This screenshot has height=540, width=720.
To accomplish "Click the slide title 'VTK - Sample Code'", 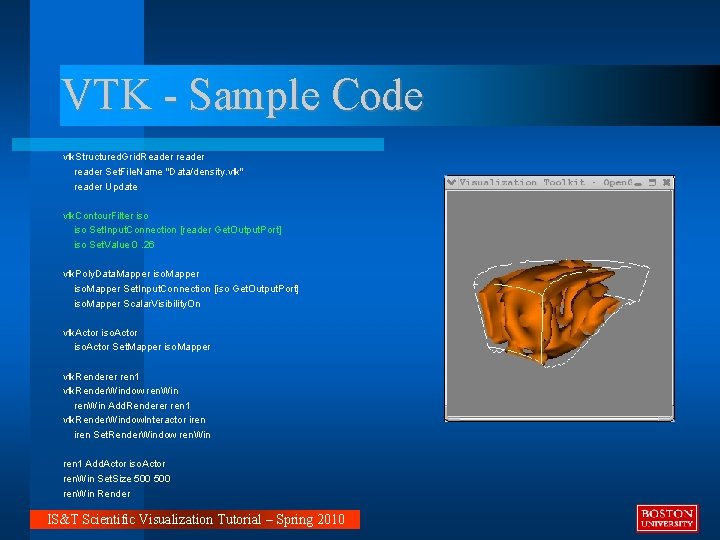I will (x=242, y=95).
